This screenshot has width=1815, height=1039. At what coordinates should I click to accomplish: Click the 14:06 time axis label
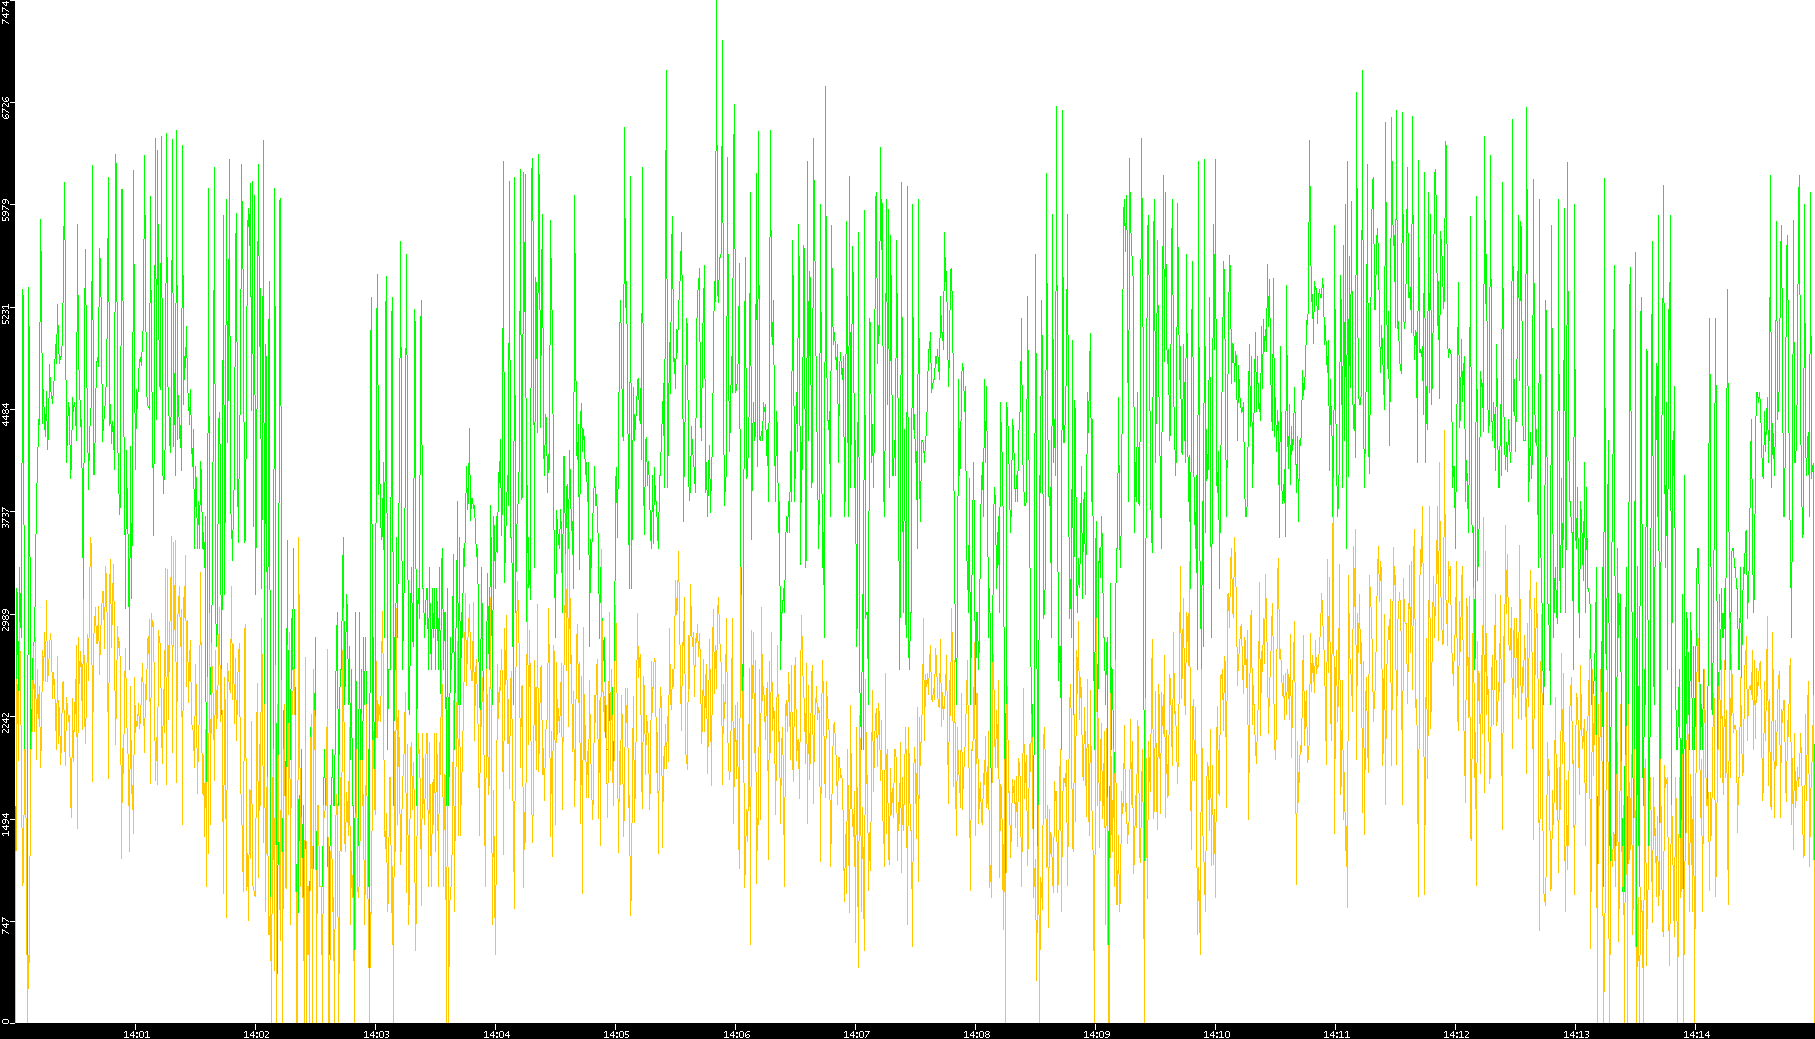736,1034
